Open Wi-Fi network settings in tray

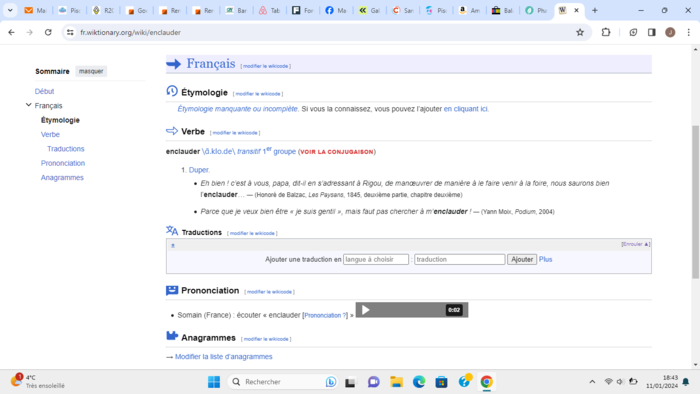pos(608,382)
